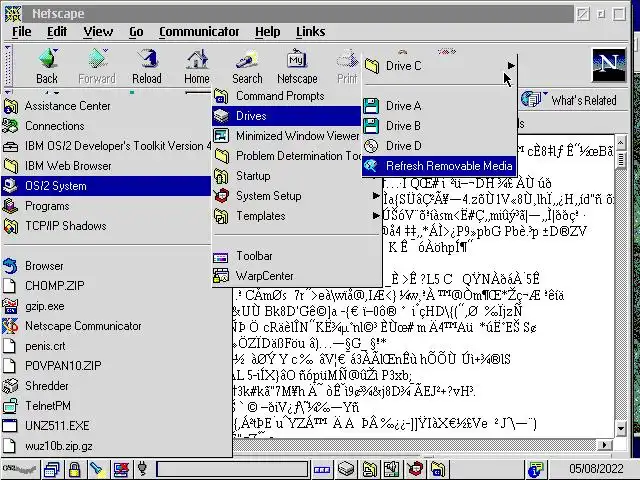
Task: Click the Print toolbar icon
Action: (347, 59)
